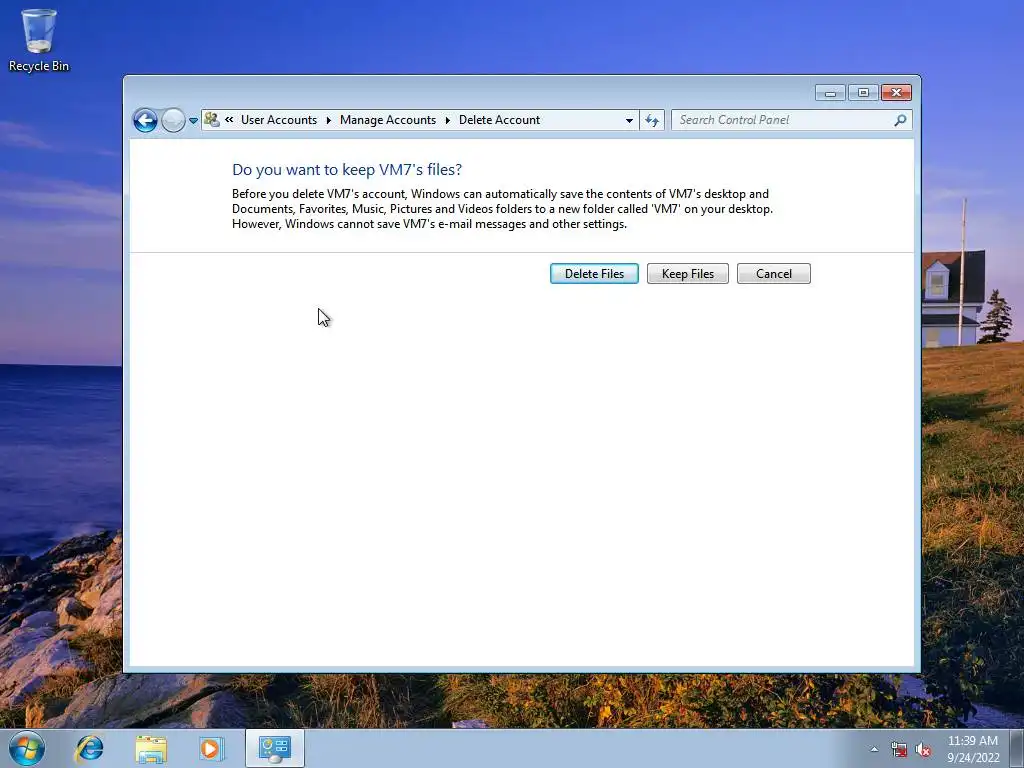Click the Delete Files button

tap(594, 274)
